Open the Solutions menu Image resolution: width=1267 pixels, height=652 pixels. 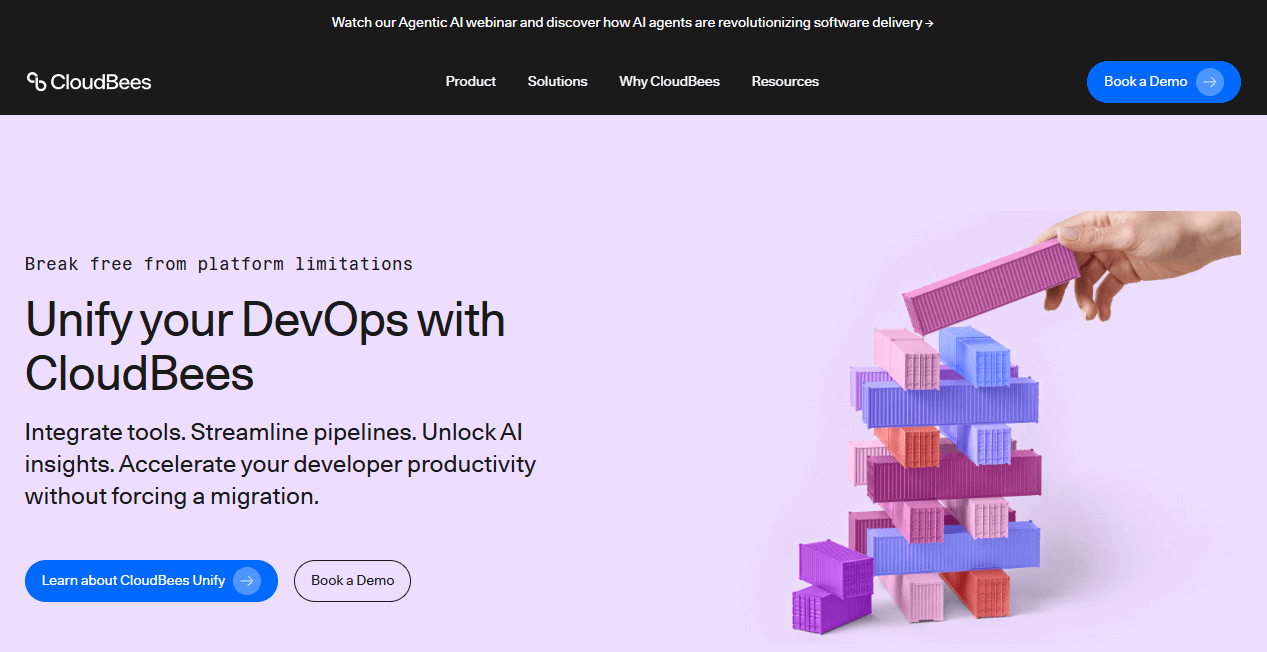point(557,82)
